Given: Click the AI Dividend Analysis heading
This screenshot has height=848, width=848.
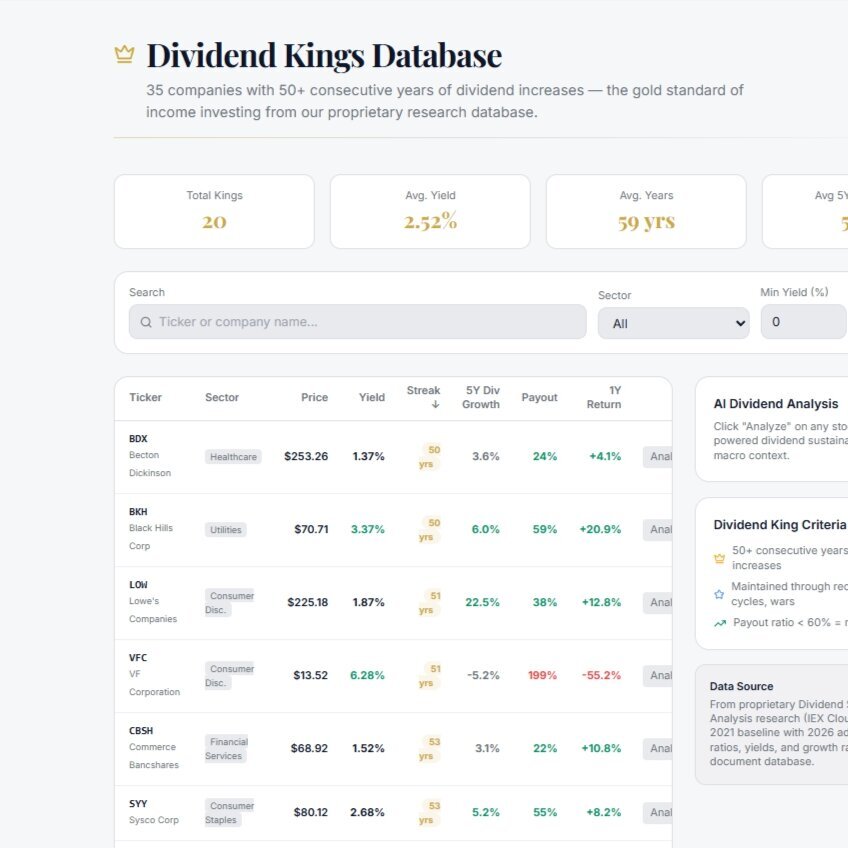Looking at the screenshot, I should 776,404.
